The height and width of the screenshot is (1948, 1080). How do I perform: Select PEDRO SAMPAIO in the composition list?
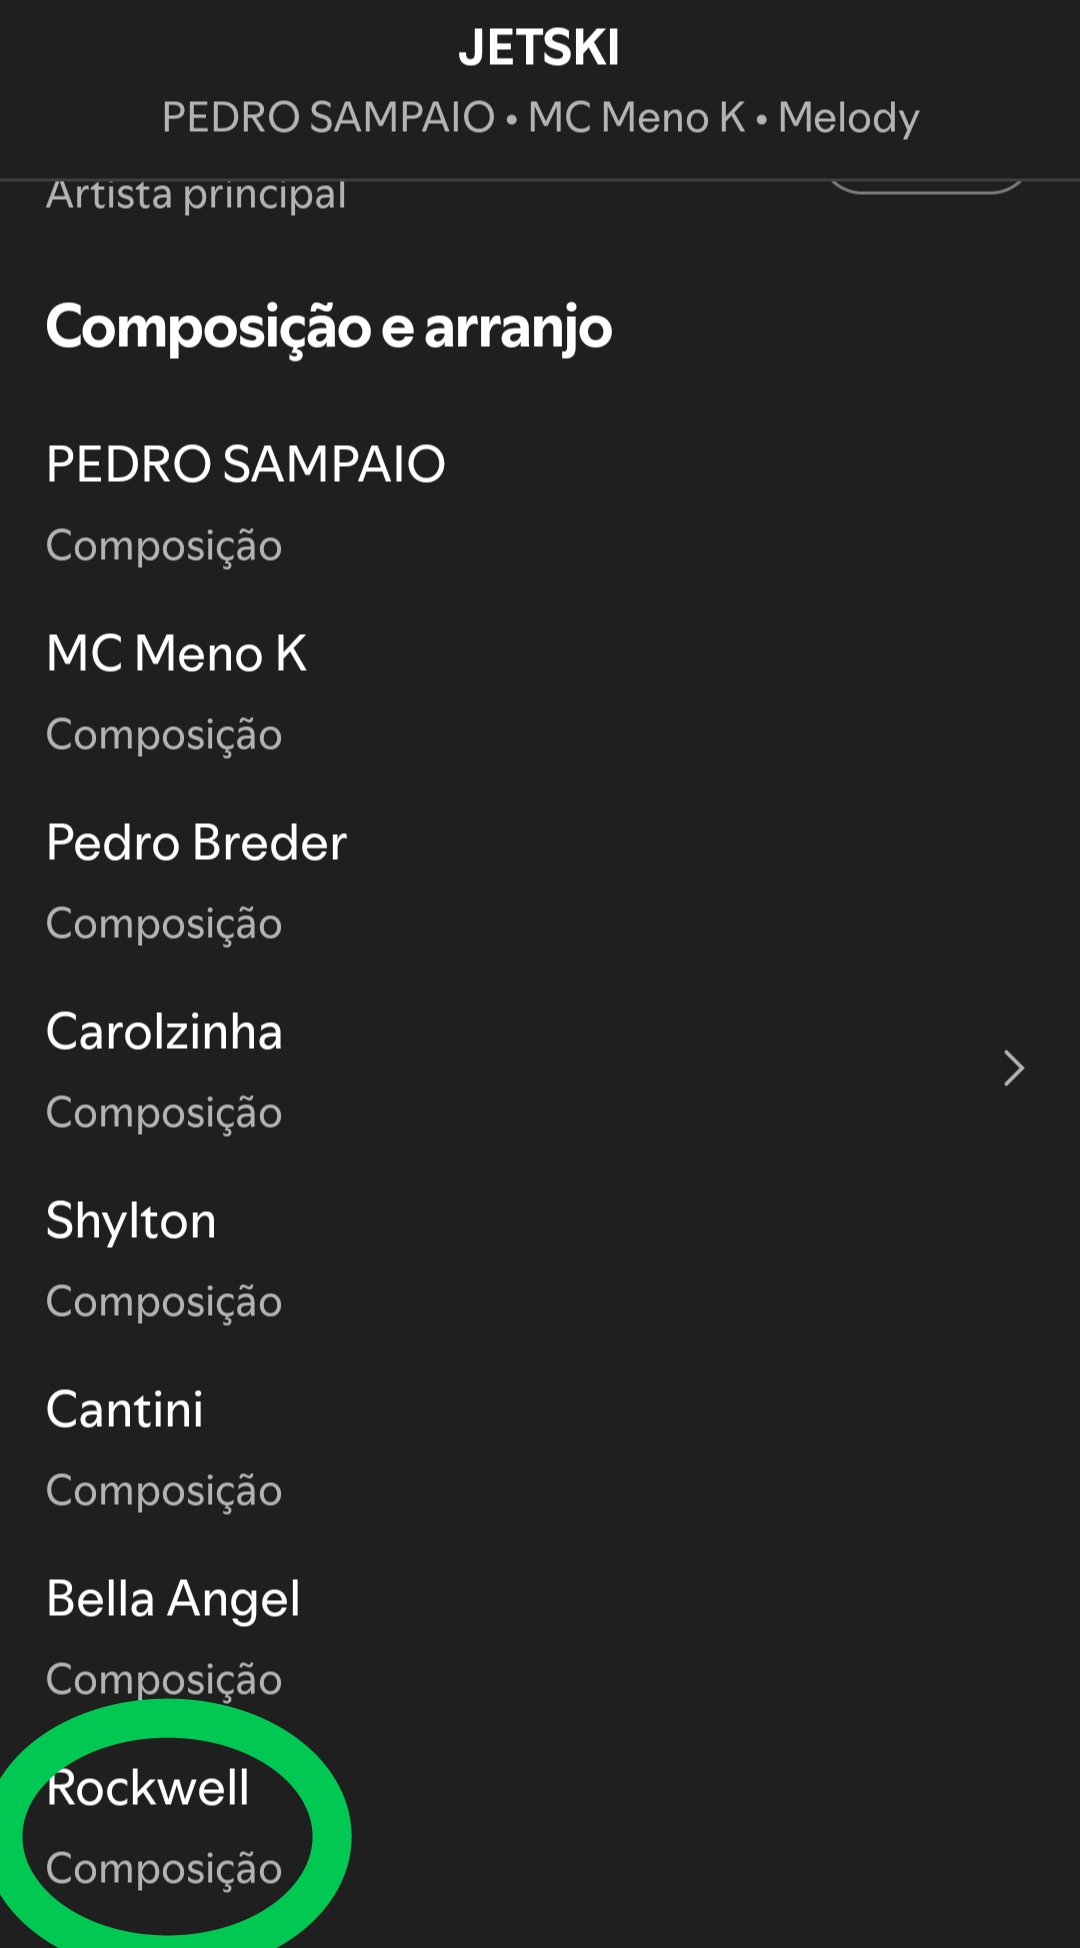click(246, 464)
